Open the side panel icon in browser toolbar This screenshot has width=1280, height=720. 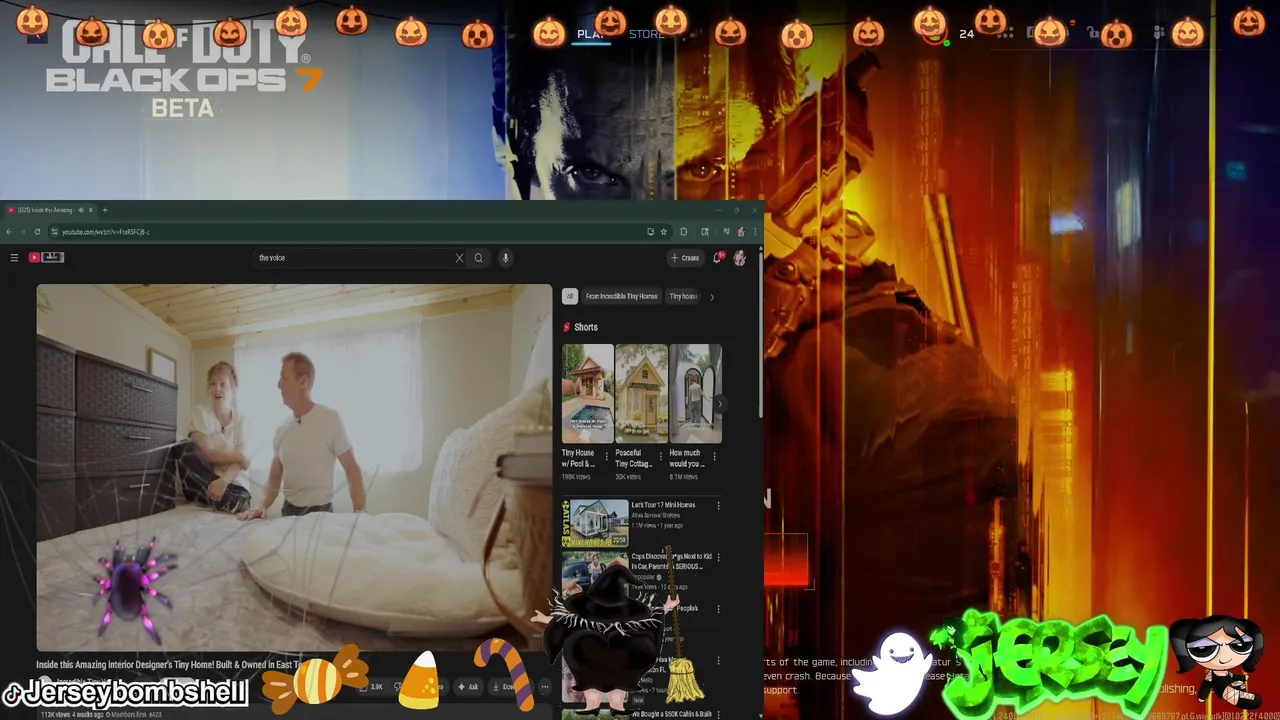point(705,232)
